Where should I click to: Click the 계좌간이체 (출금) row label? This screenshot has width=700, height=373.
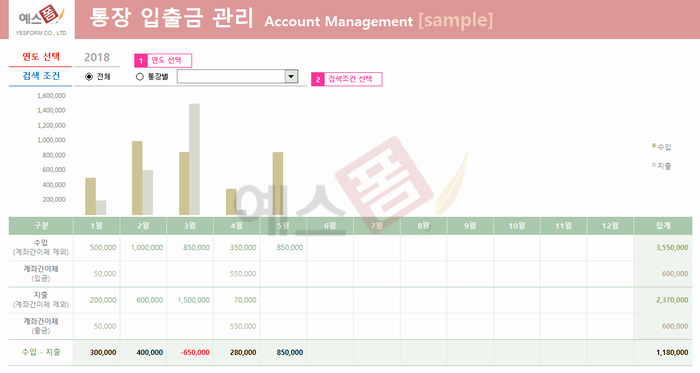[41, 326]
